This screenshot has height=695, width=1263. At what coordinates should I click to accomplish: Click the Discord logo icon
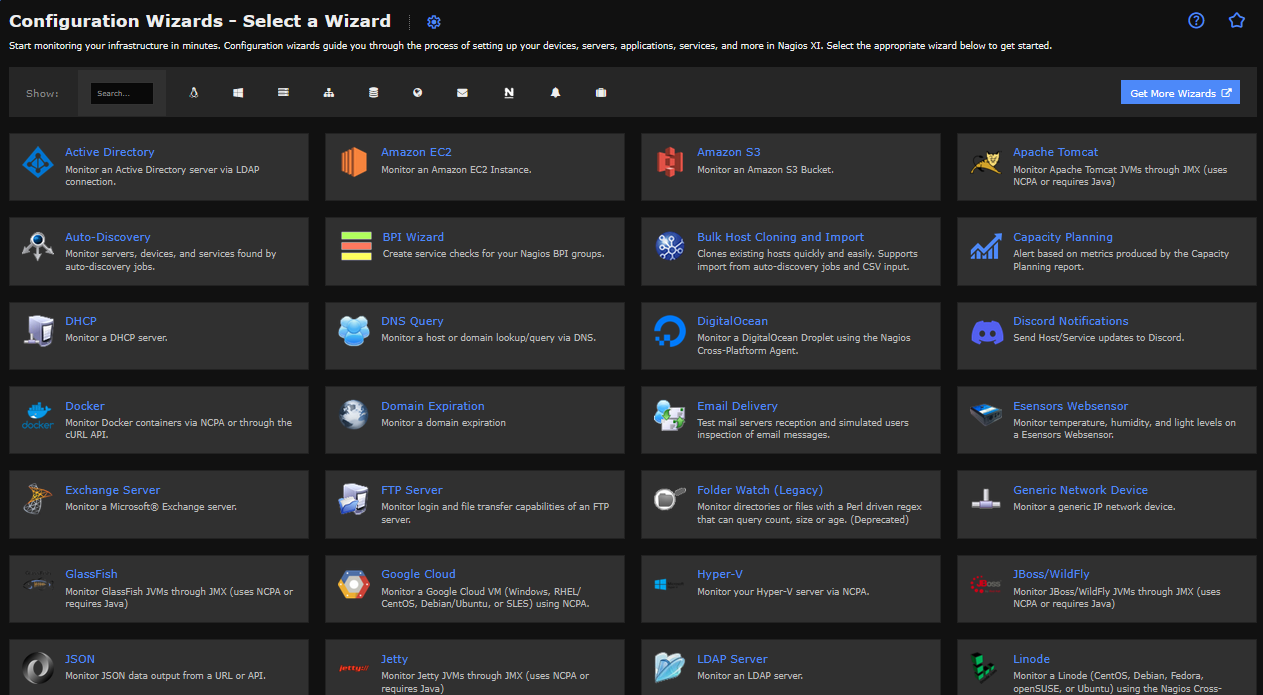[x=986, y=331]
